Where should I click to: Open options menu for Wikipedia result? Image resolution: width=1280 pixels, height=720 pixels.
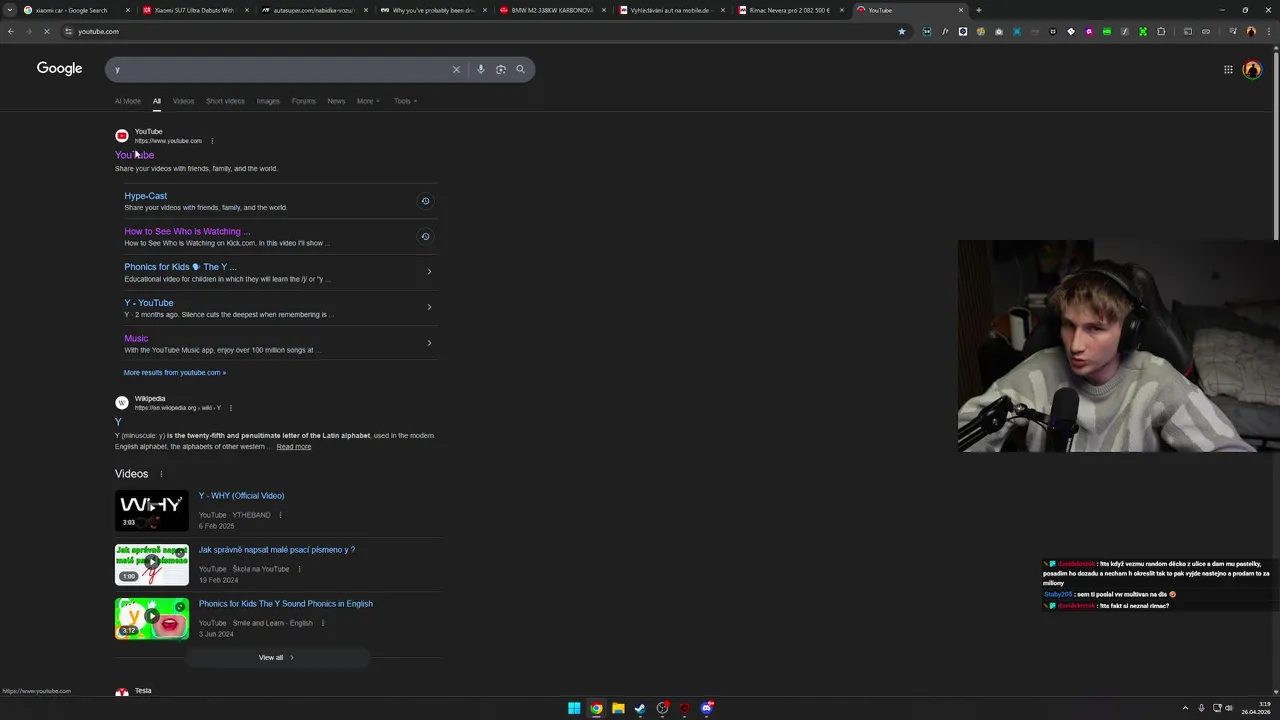coord(230,408)
